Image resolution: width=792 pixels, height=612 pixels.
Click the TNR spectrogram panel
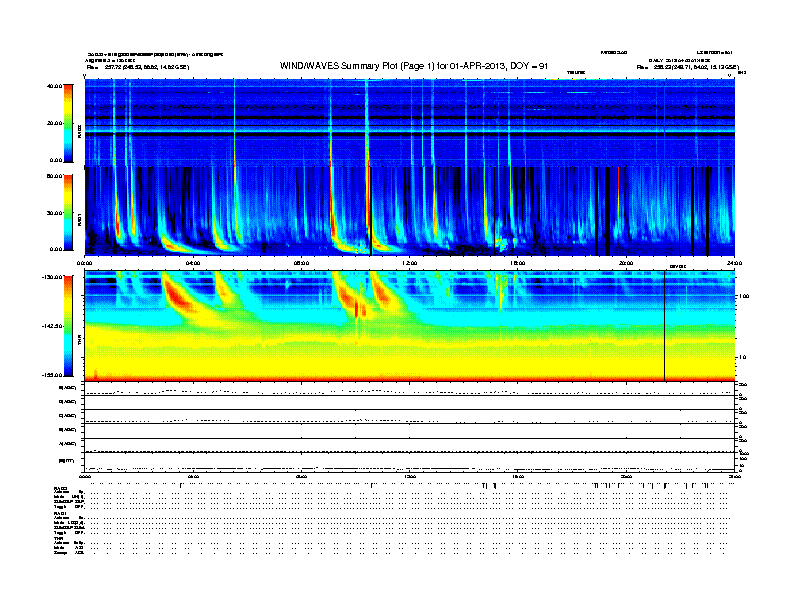(x=410, y=326)
